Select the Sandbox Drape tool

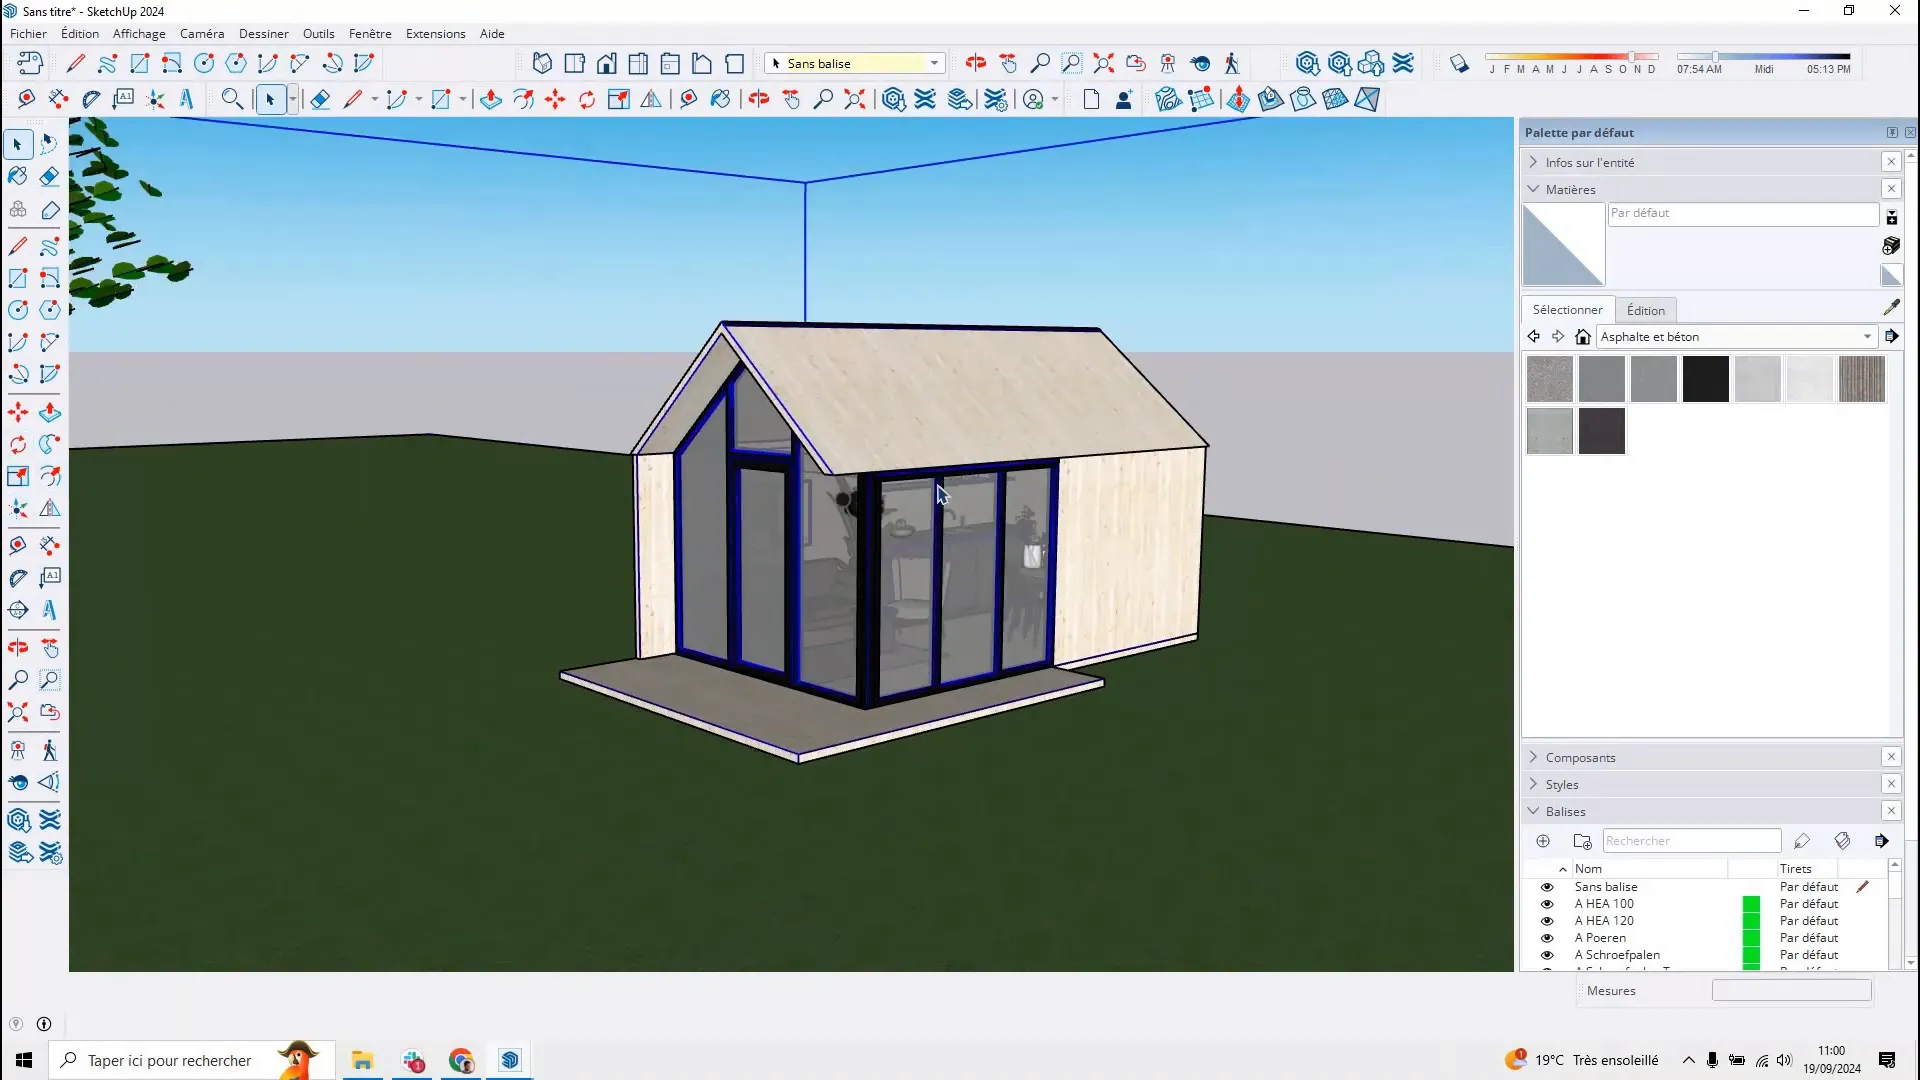[1303, 99]
